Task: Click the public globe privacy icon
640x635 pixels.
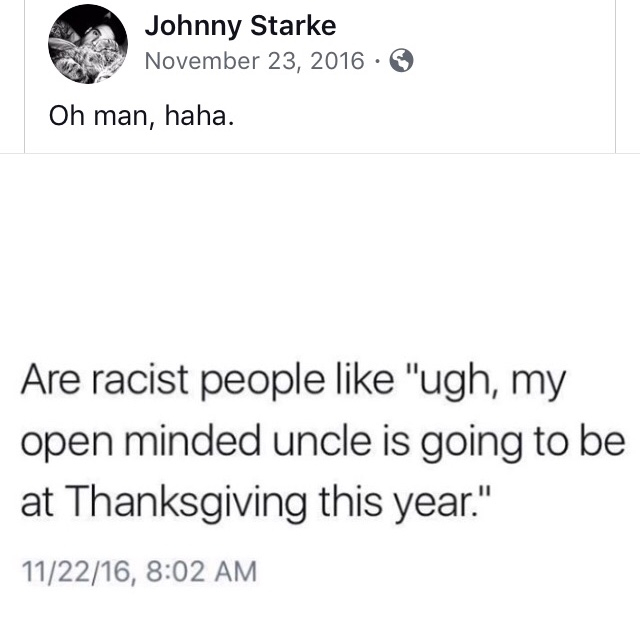Action: coord(402,60)
